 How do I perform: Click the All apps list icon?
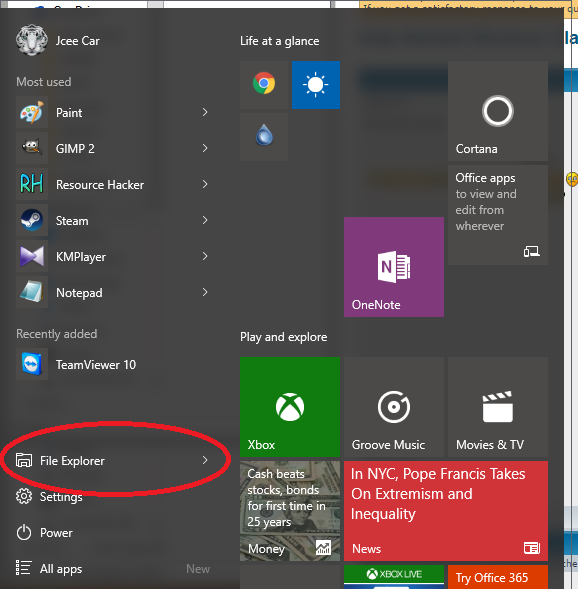(x=23, y=568)
